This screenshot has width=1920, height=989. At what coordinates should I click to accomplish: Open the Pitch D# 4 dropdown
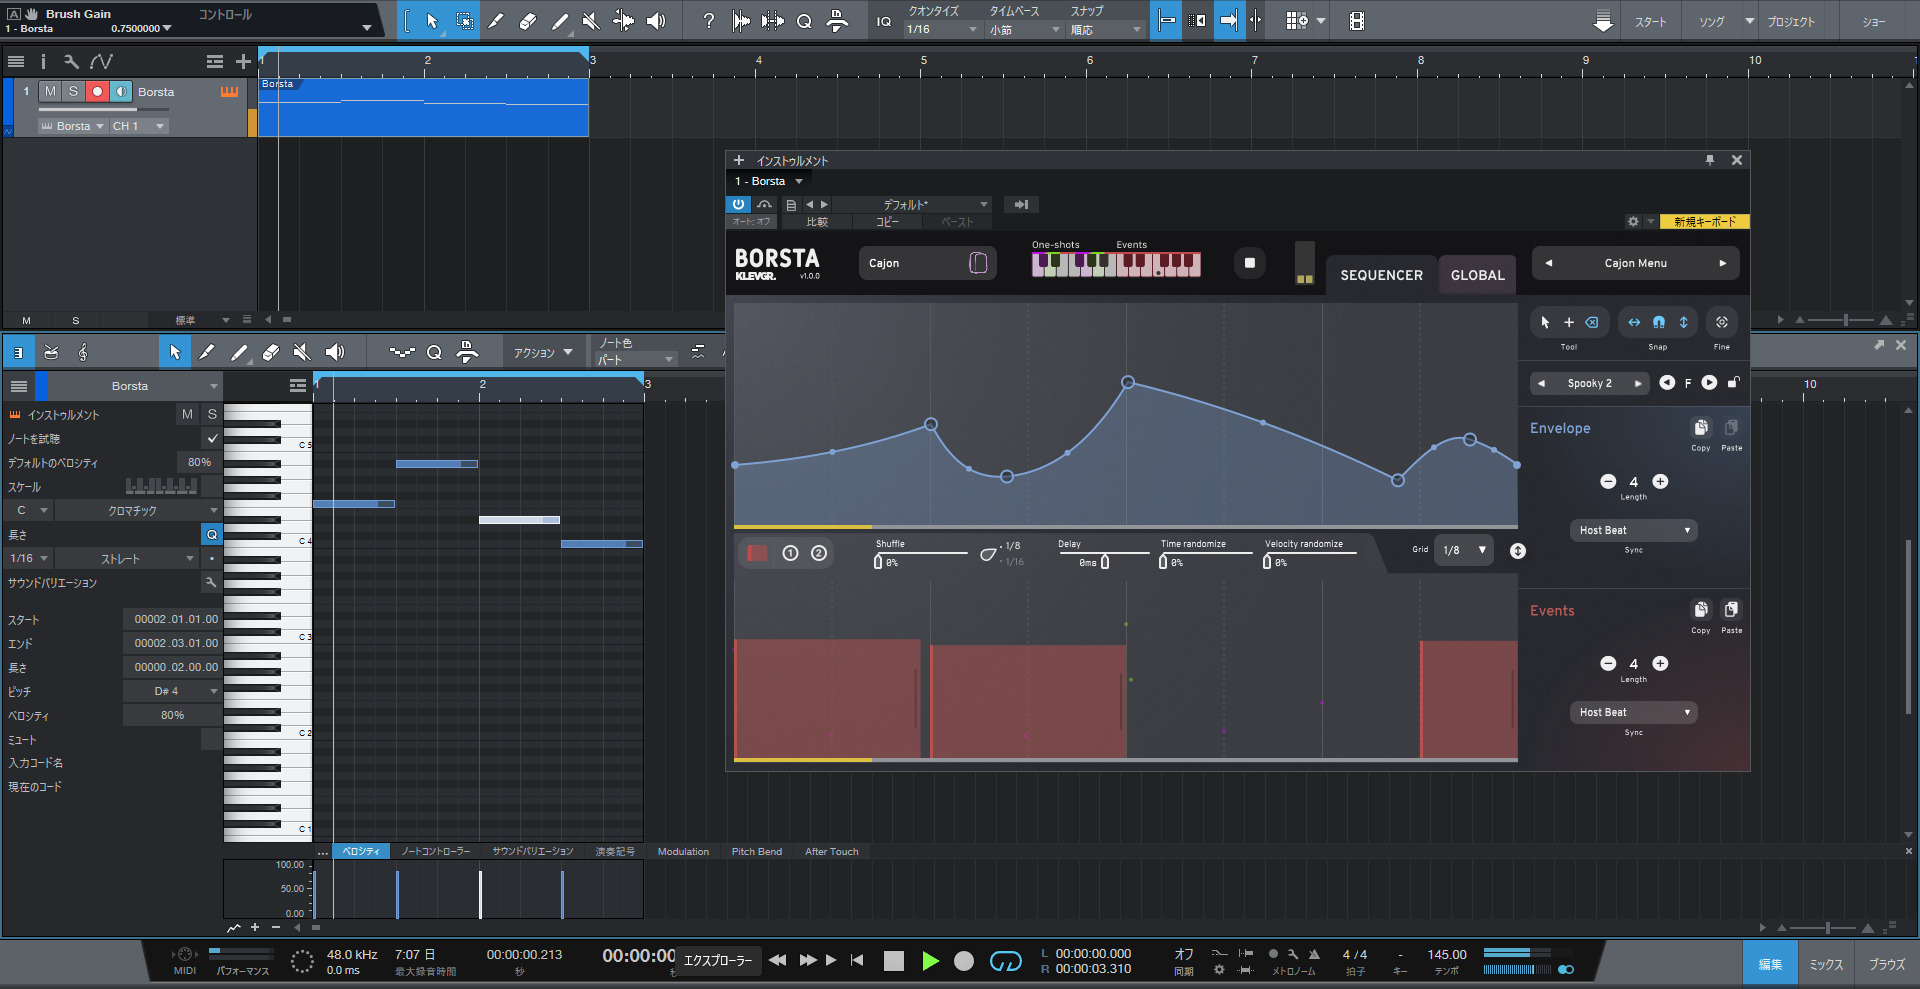(172, 691)
